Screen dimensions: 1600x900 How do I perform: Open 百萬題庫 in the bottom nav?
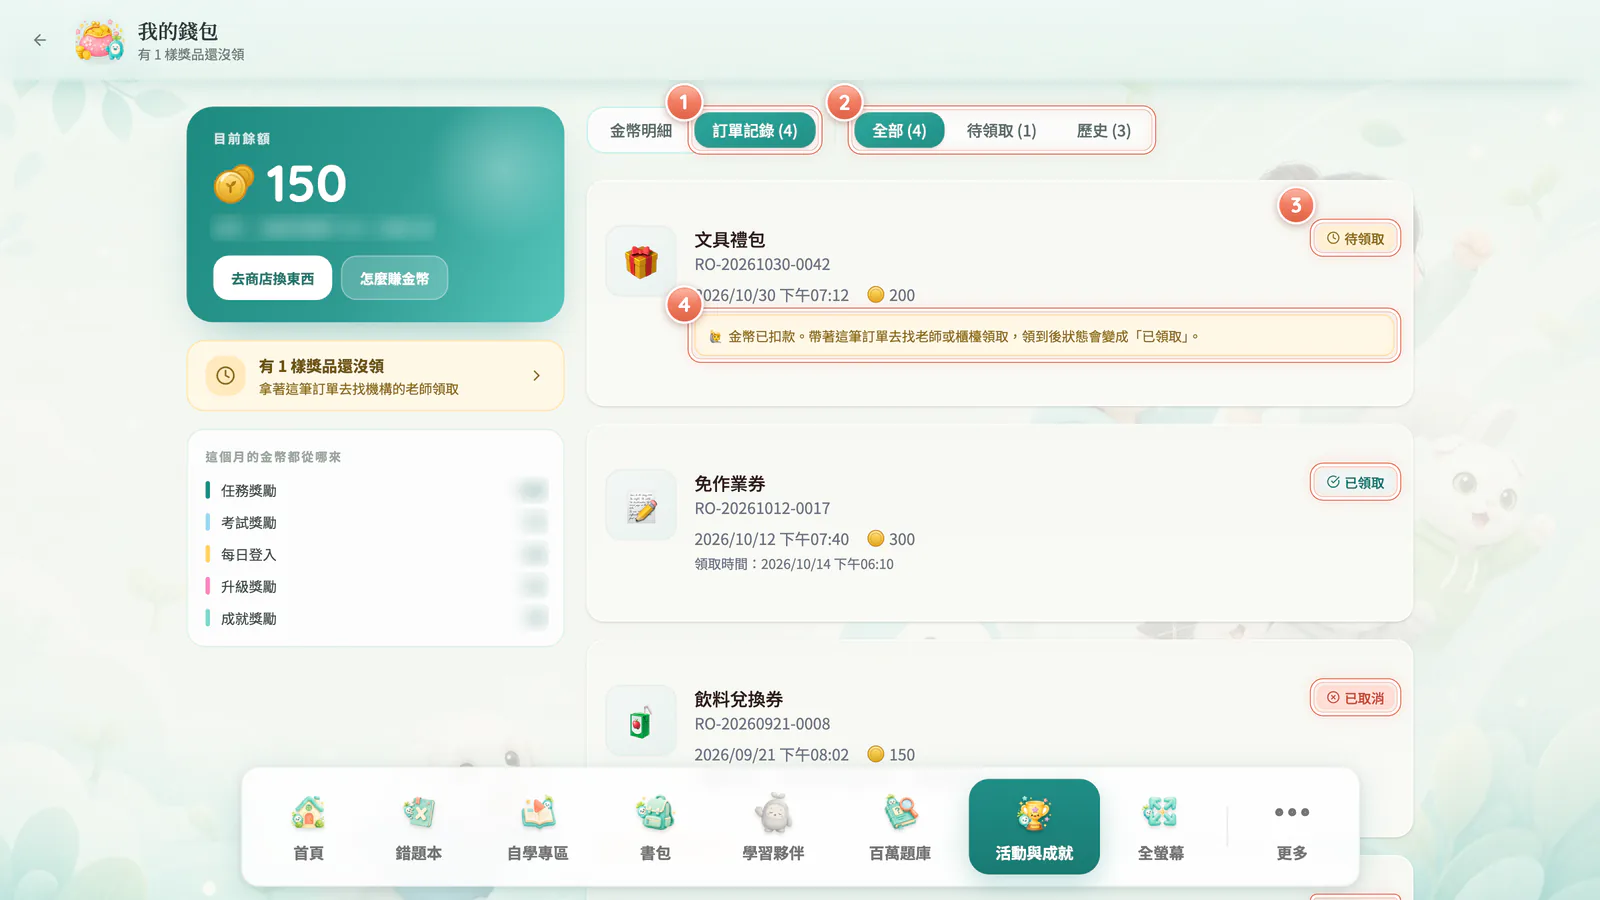coord(900,827)
